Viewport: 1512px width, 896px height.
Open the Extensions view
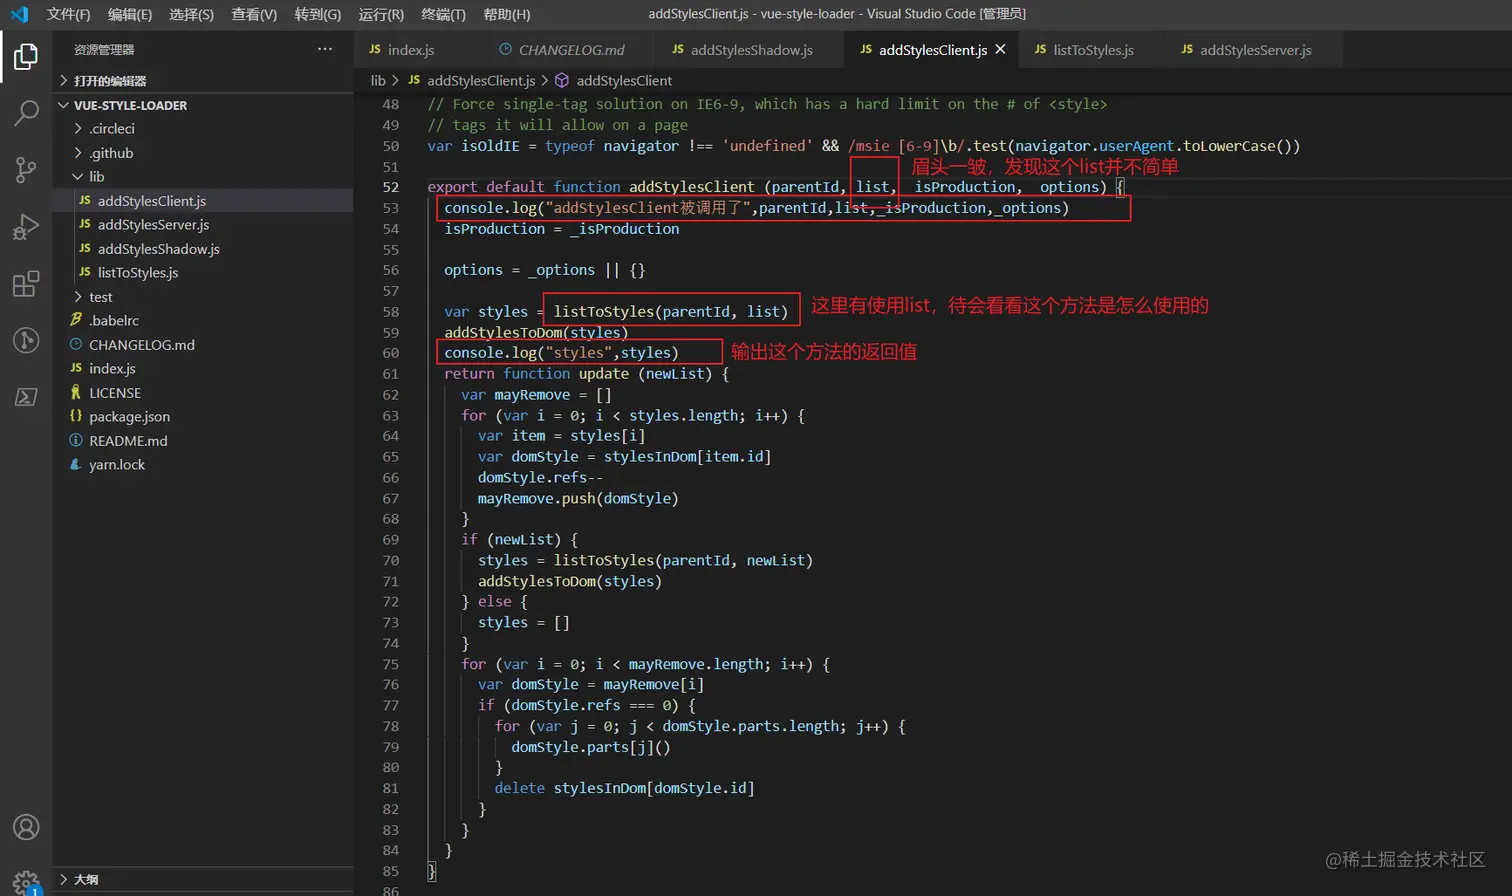(26, 284)
